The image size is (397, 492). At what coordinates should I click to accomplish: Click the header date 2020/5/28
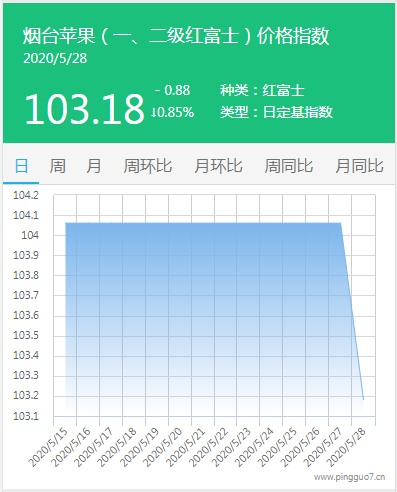[x=55, y=58]
